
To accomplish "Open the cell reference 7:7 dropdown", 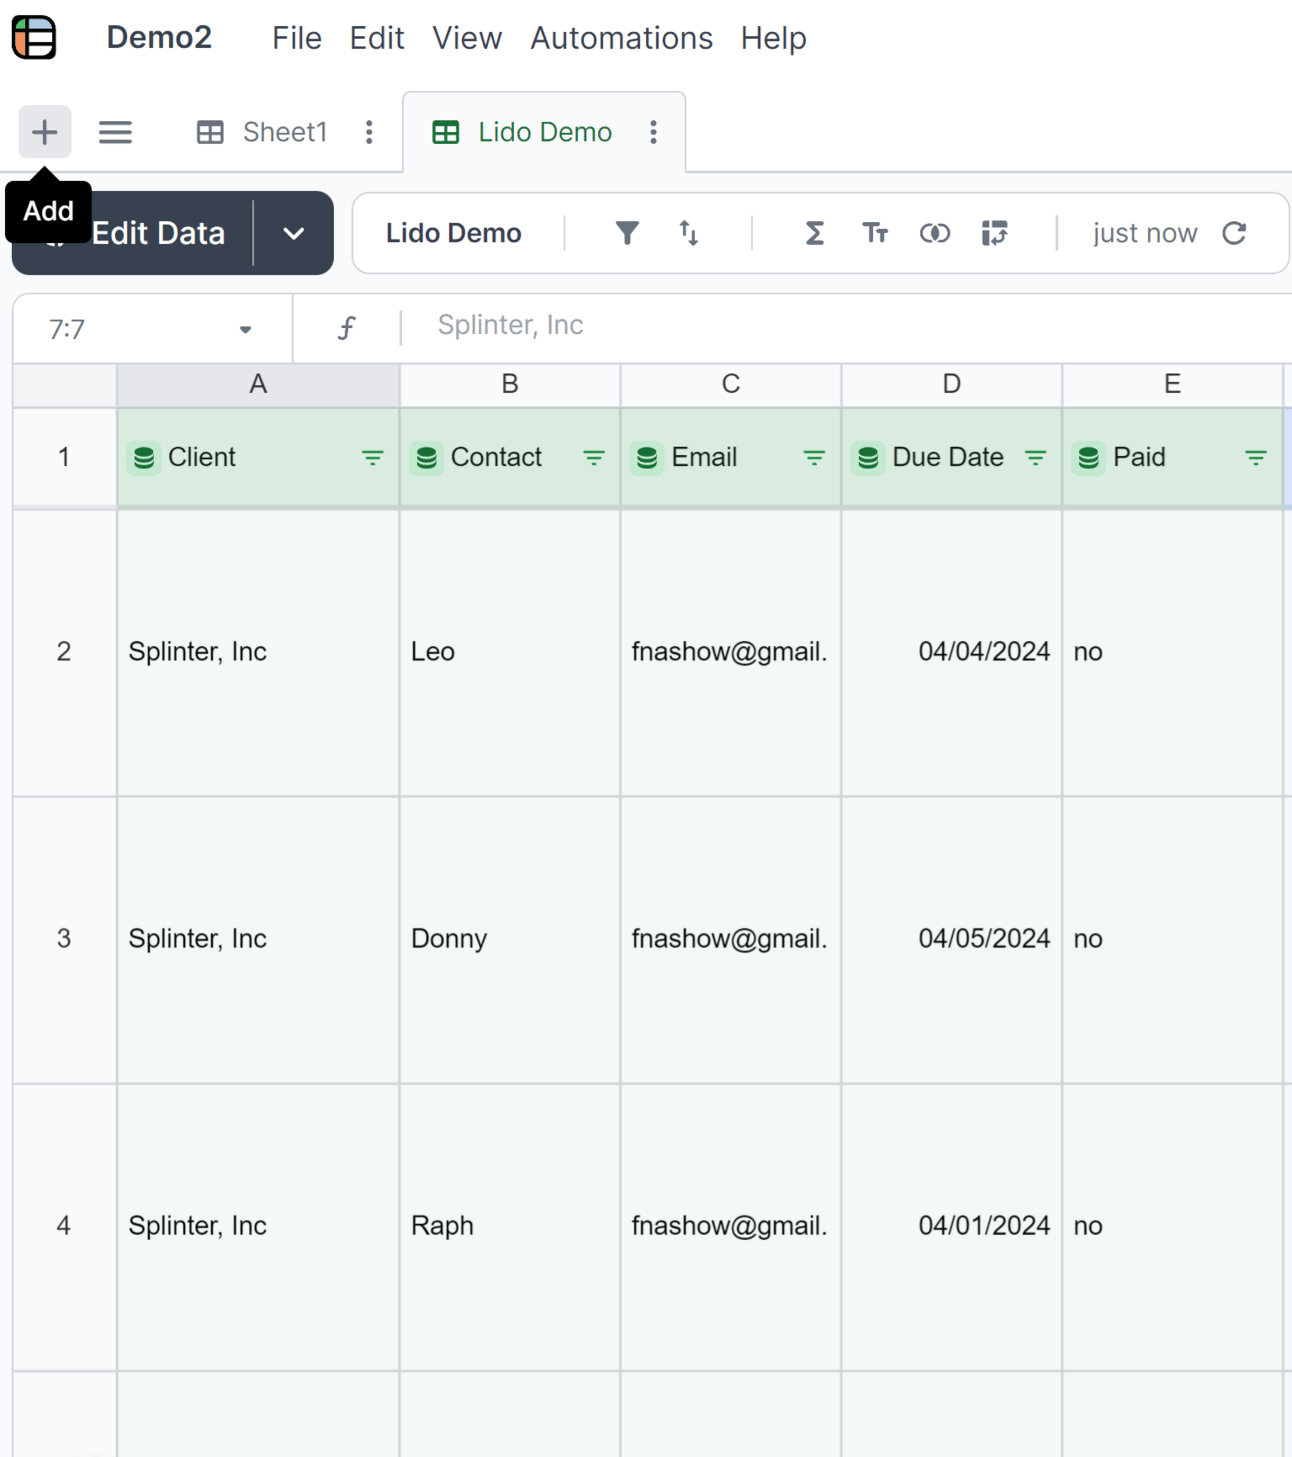I will (245, 329).
